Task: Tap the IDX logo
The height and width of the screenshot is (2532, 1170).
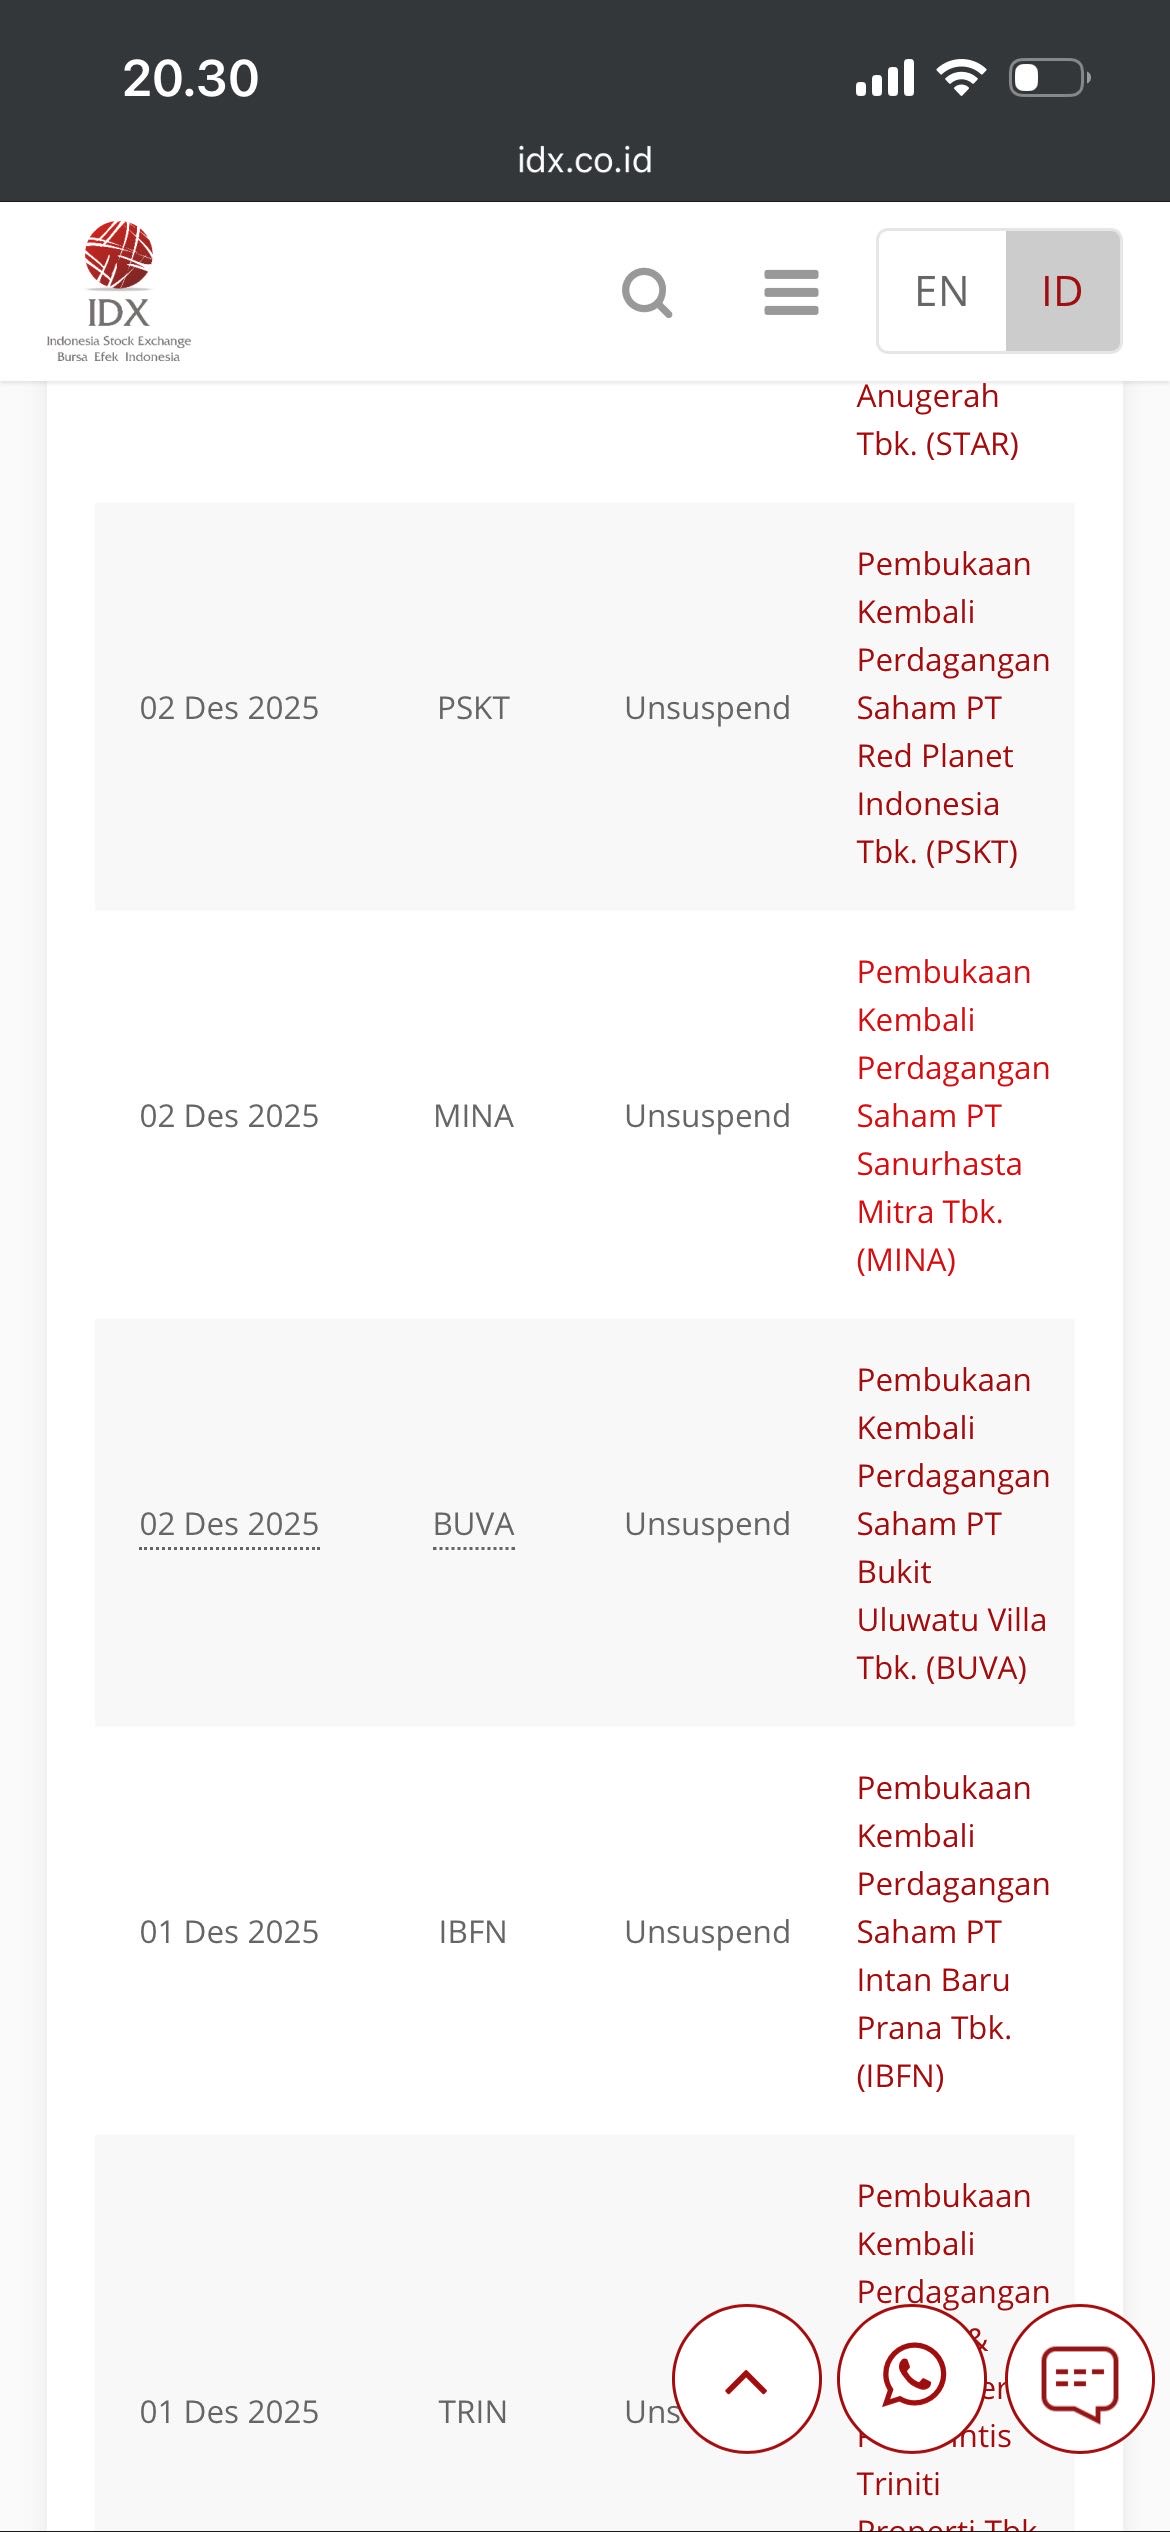Action: coord(118,291)
